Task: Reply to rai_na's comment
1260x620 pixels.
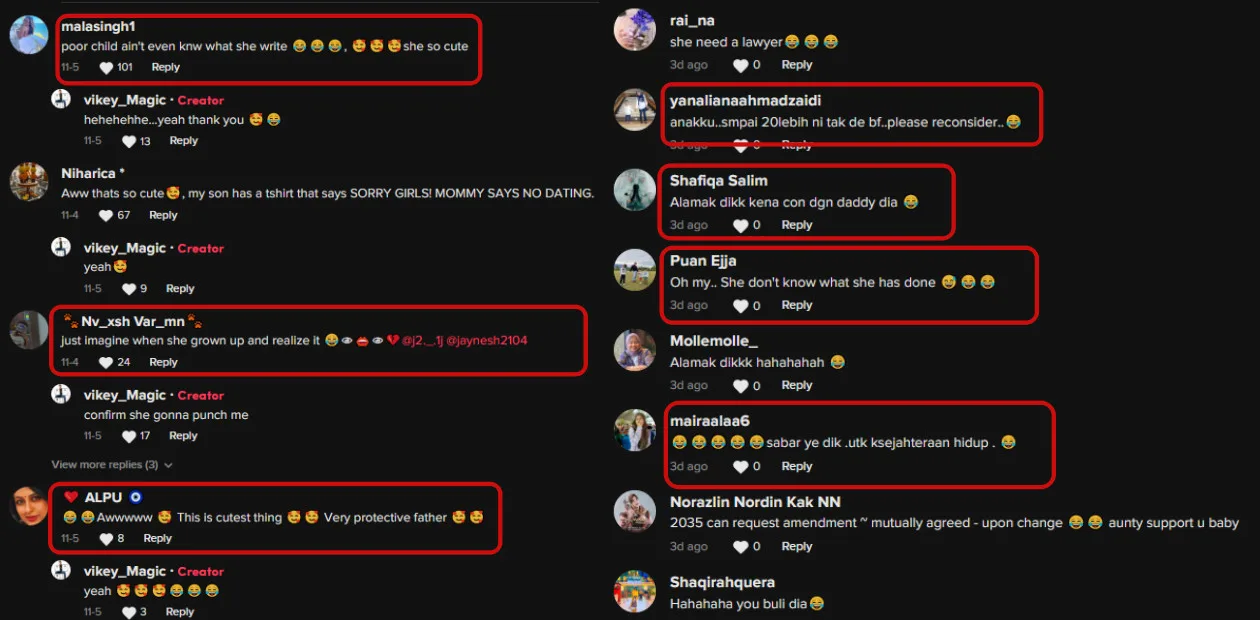Action: coord(797,65)
